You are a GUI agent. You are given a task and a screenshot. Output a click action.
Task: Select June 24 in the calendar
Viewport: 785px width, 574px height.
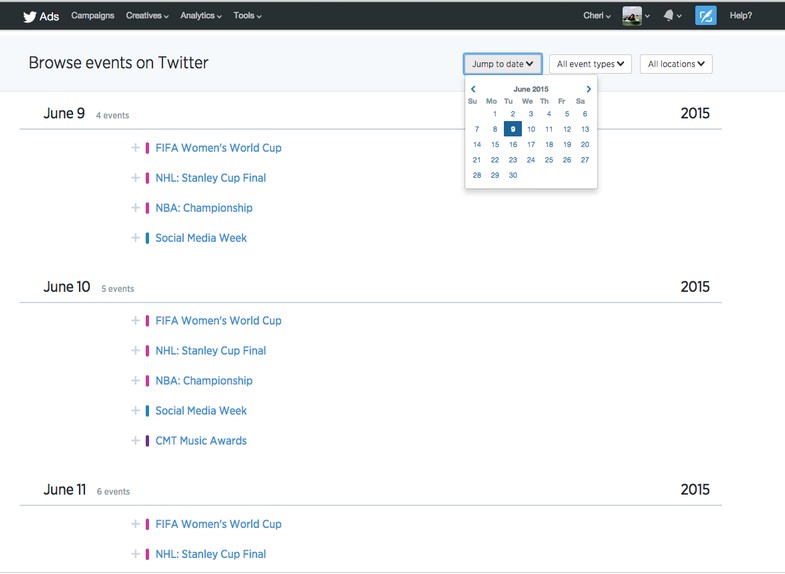pos(531,160)
